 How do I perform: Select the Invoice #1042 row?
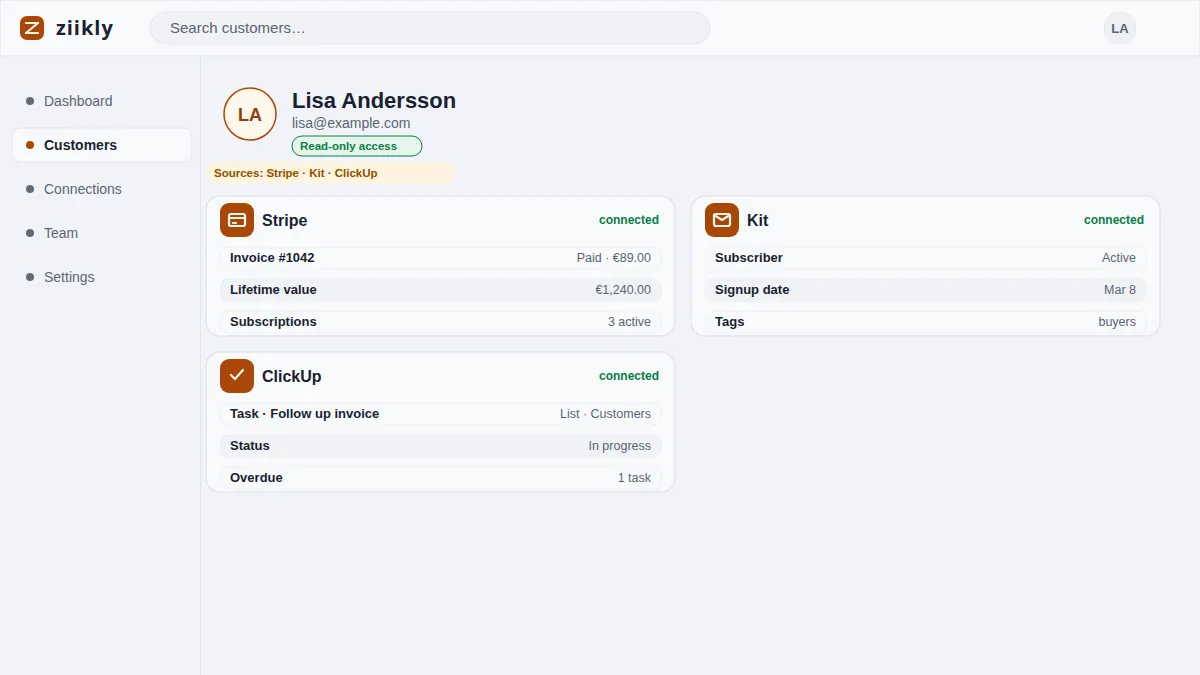coord(440,258)
